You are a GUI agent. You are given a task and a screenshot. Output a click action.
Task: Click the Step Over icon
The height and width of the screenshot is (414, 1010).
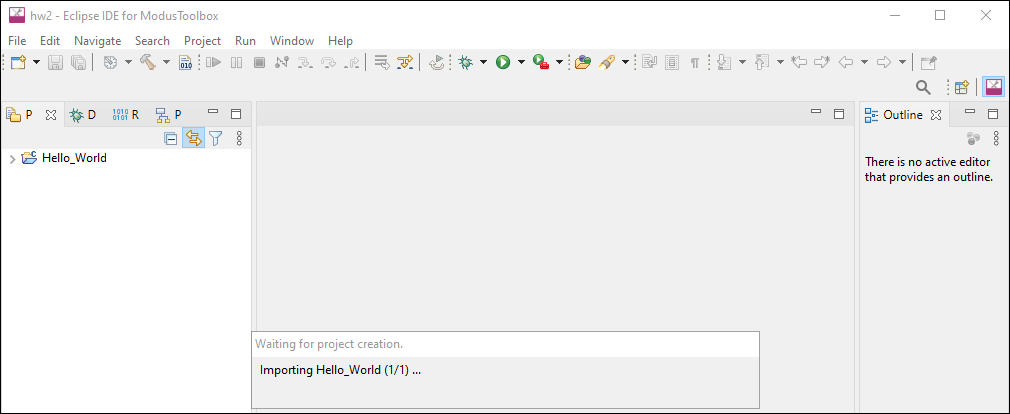click(x=329, y=62)
